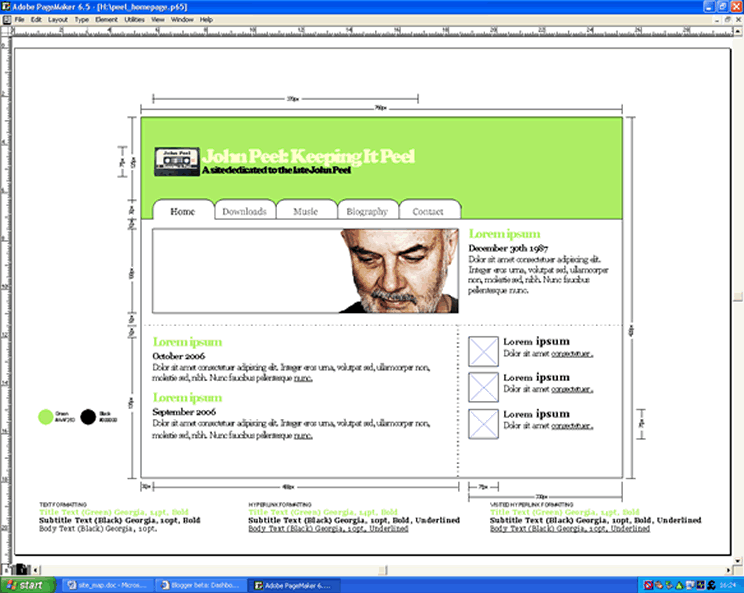Click the PageMaker title bar application icon
The height and width of the screenshot is (593, 744).
pyautogui.click(x=6, y=7)
